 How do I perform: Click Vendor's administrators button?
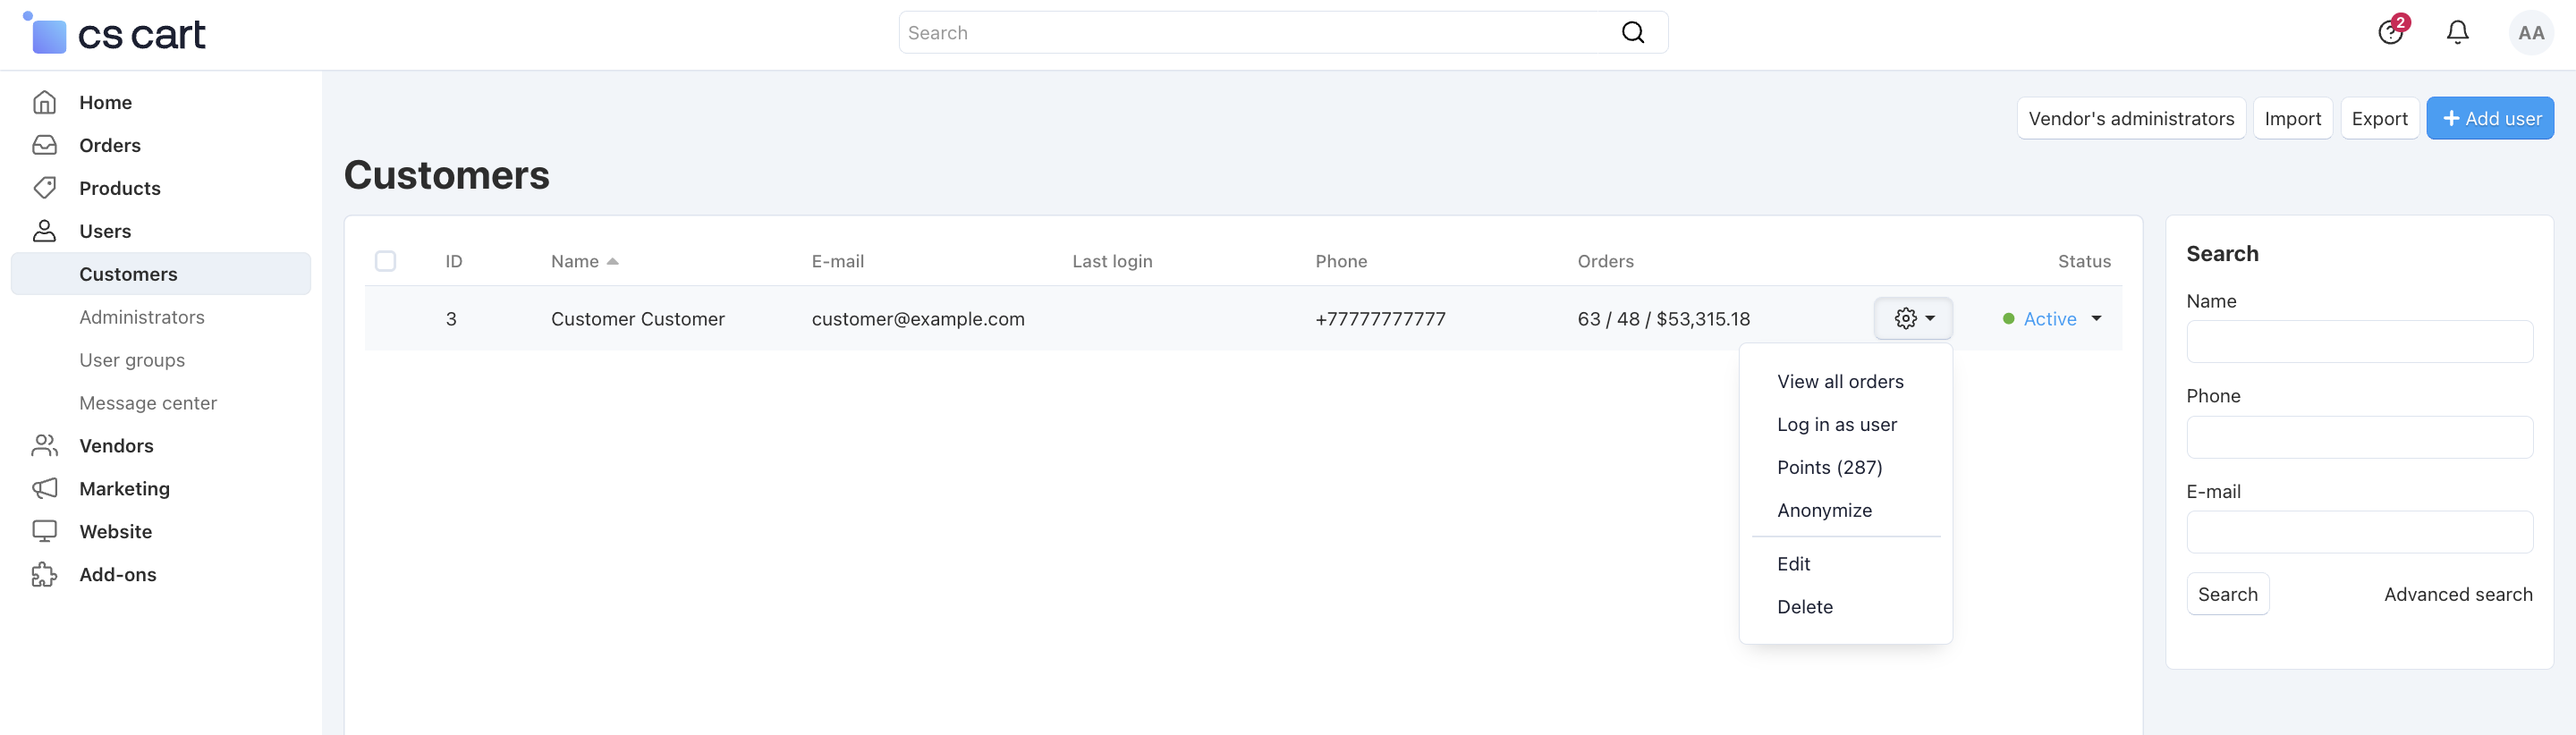(x=2131, y=118)
